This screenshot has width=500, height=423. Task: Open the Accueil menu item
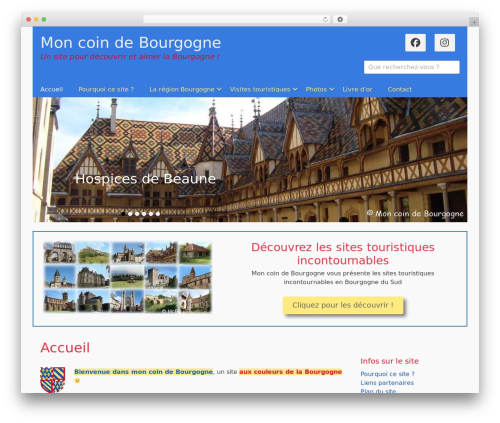(x=51, y=89)
